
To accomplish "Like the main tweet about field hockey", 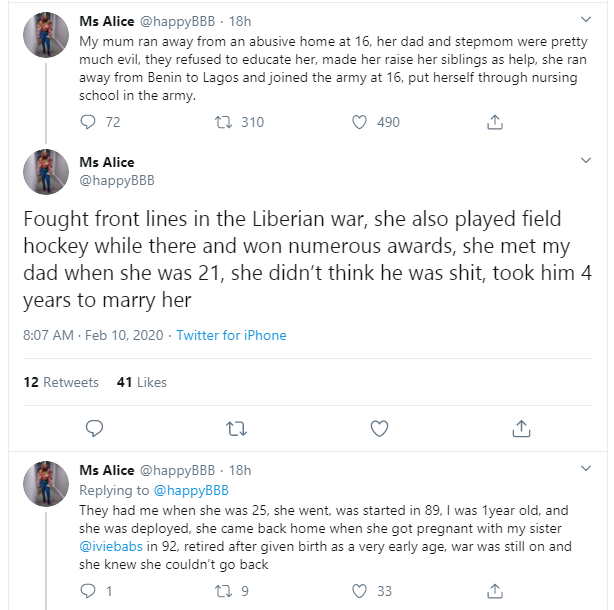I will tap(379, 428).
